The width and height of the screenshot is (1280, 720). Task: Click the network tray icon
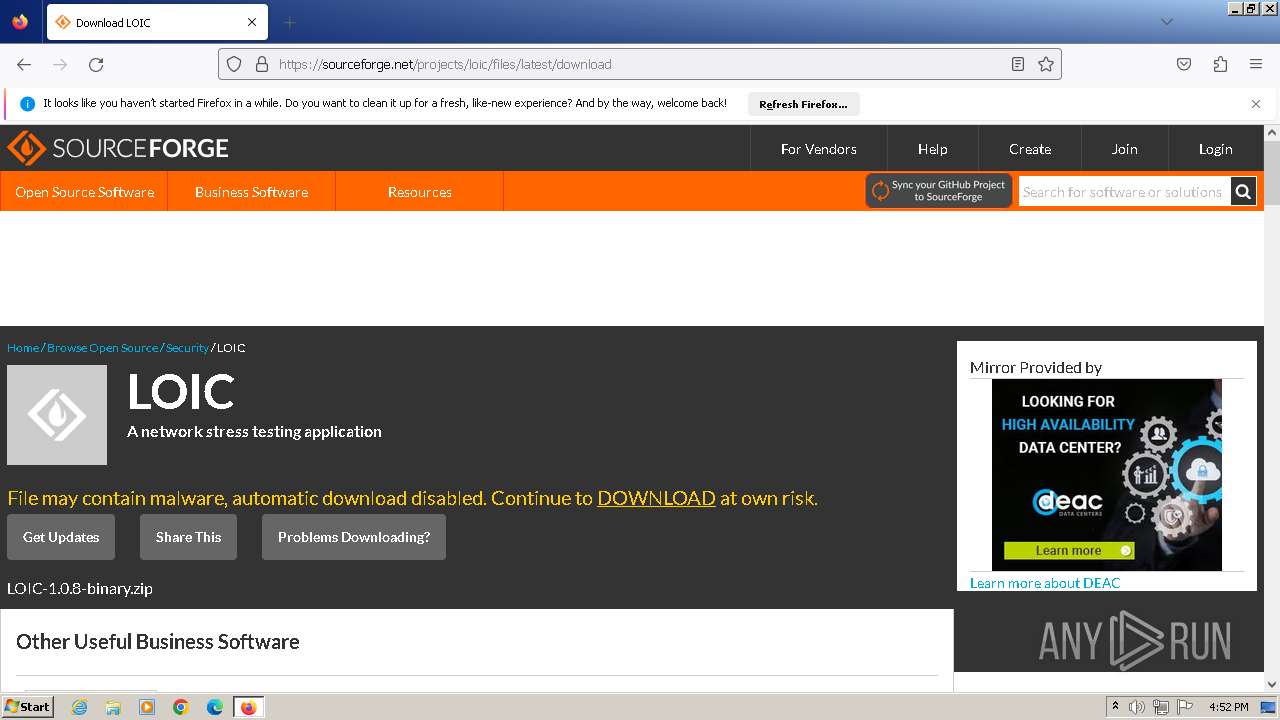pyautogui.click(x=1161, y=707)
